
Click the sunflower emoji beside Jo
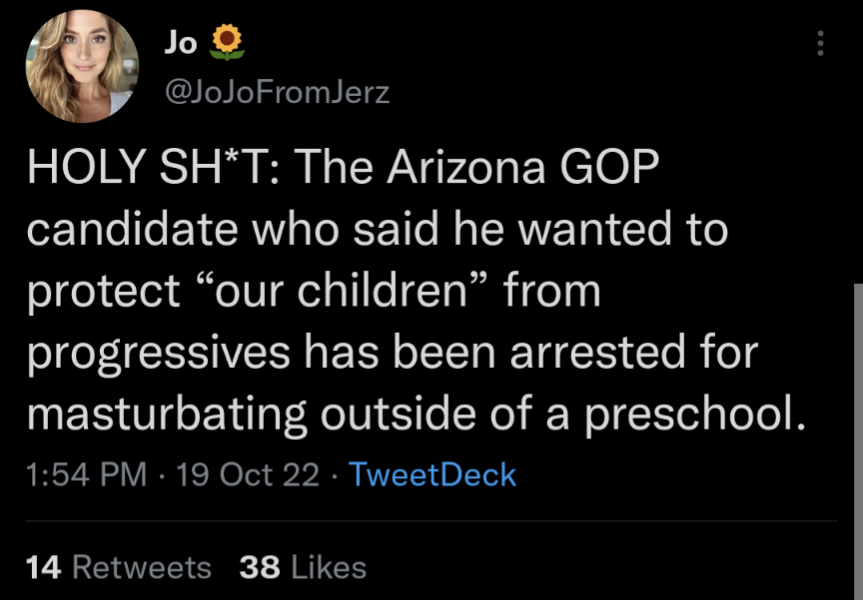click(x=227, y=42)
